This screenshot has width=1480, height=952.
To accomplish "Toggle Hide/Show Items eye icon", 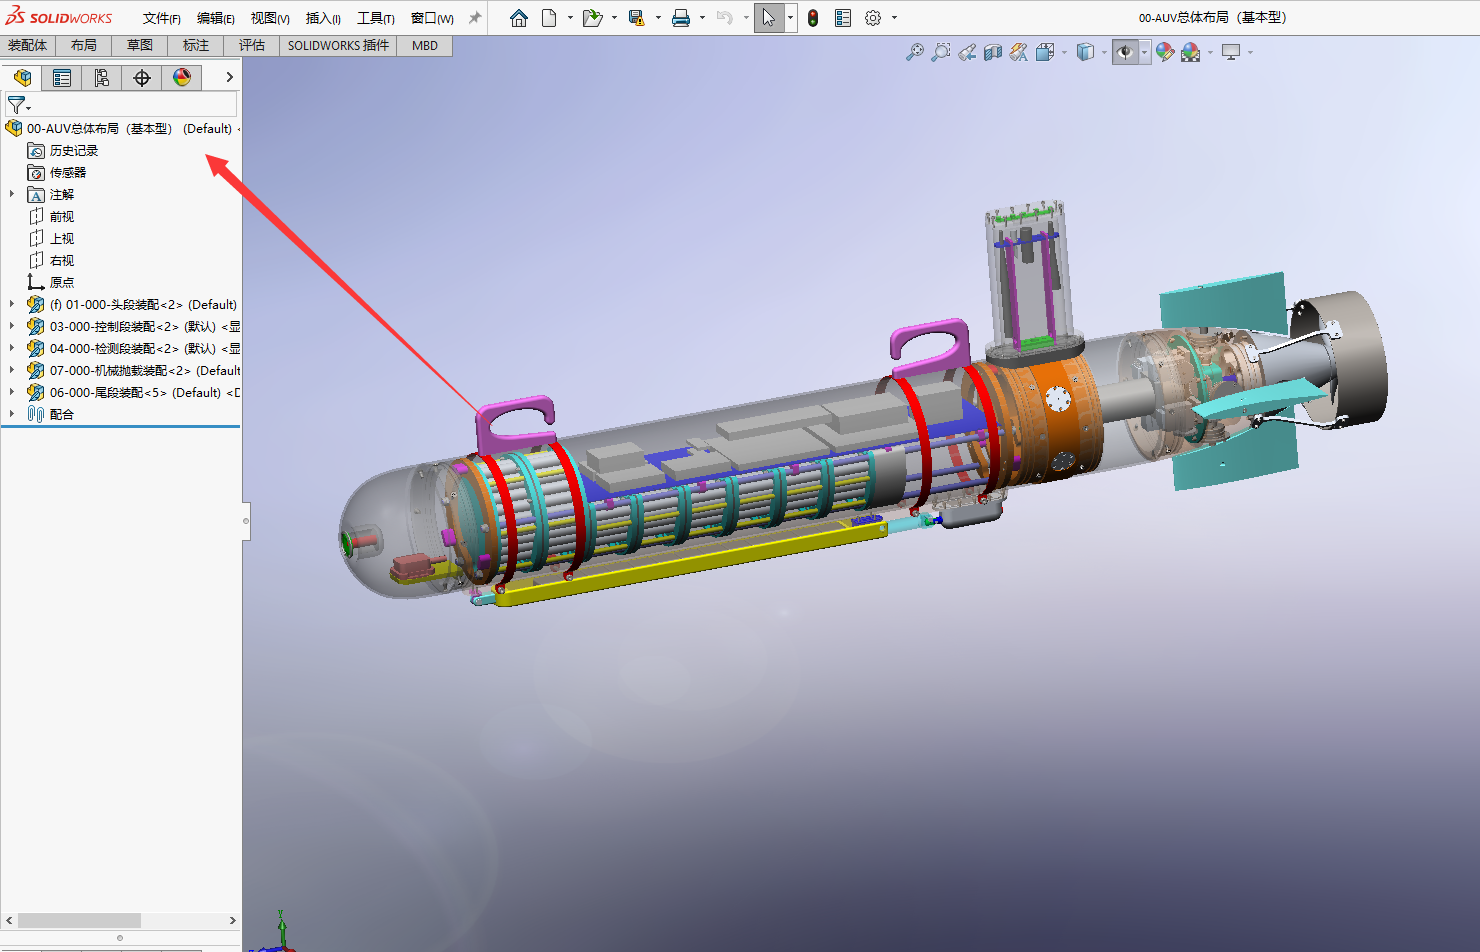I will (1125, 52).
